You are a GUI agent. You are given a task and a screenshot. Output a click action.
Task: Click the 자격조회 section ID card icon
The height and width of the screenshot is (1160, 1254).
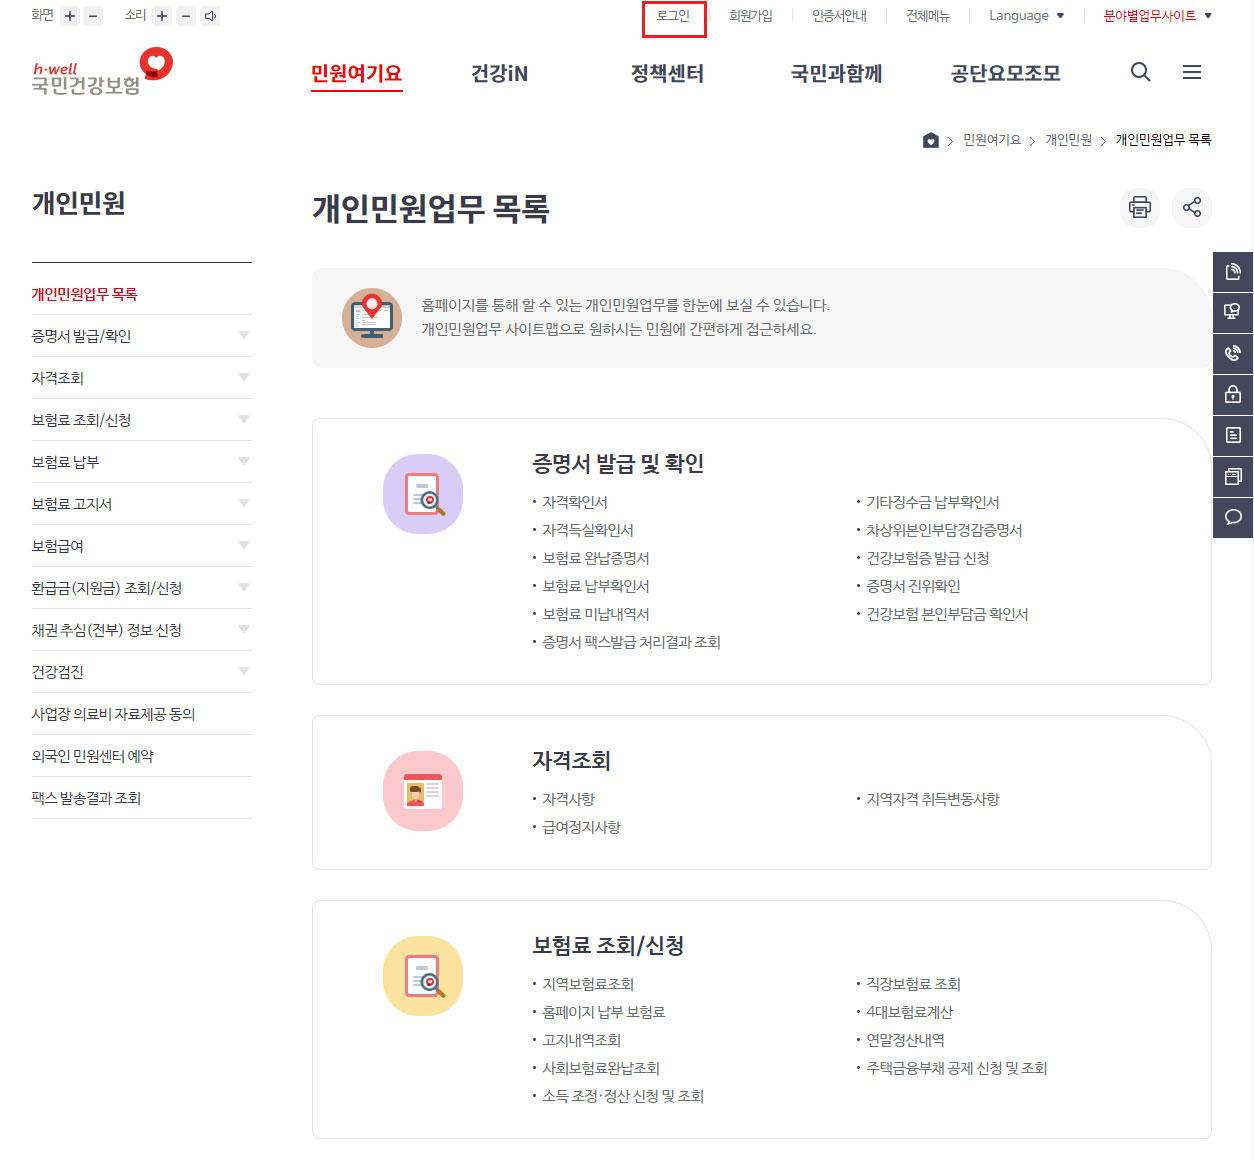(423, 791)
